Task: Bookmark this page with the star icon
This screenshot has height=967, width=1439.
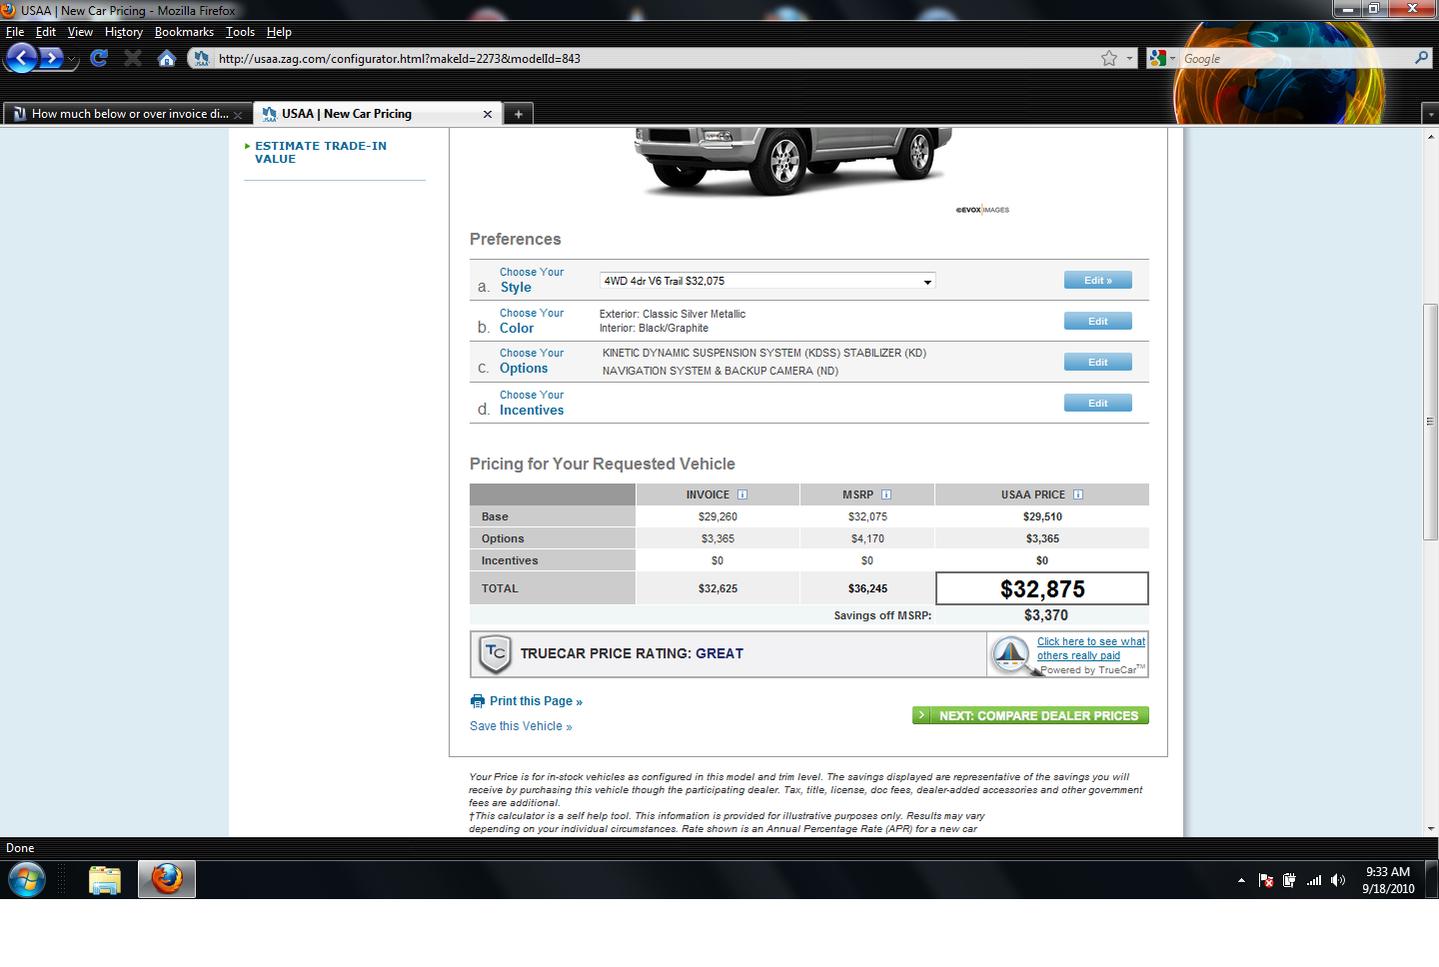Action: tap(1109, 58)
